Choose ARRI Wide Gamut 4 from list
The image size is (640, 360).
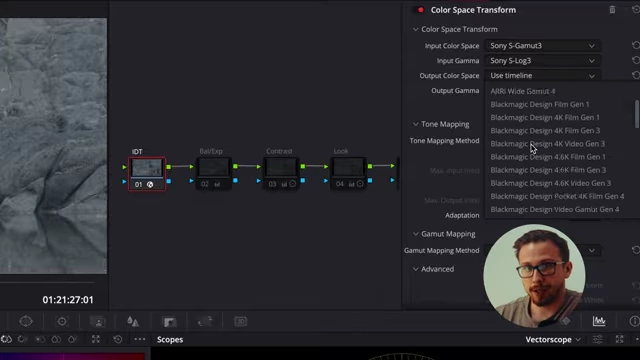coord(522,91)
